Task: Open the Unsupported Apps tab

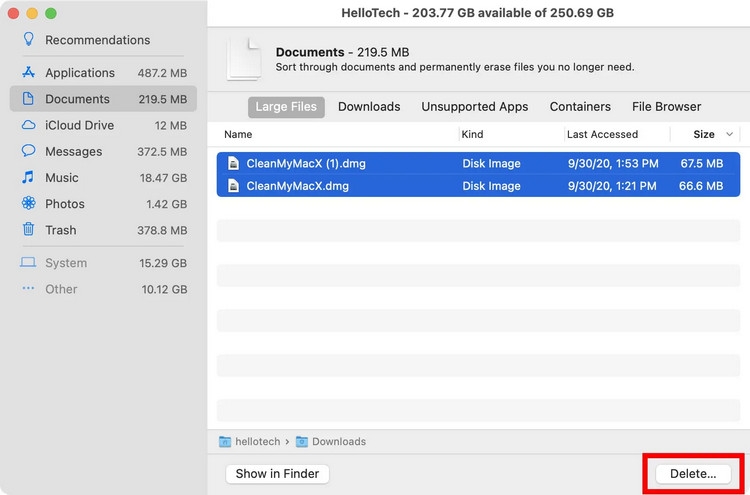Action: point(474,107)
